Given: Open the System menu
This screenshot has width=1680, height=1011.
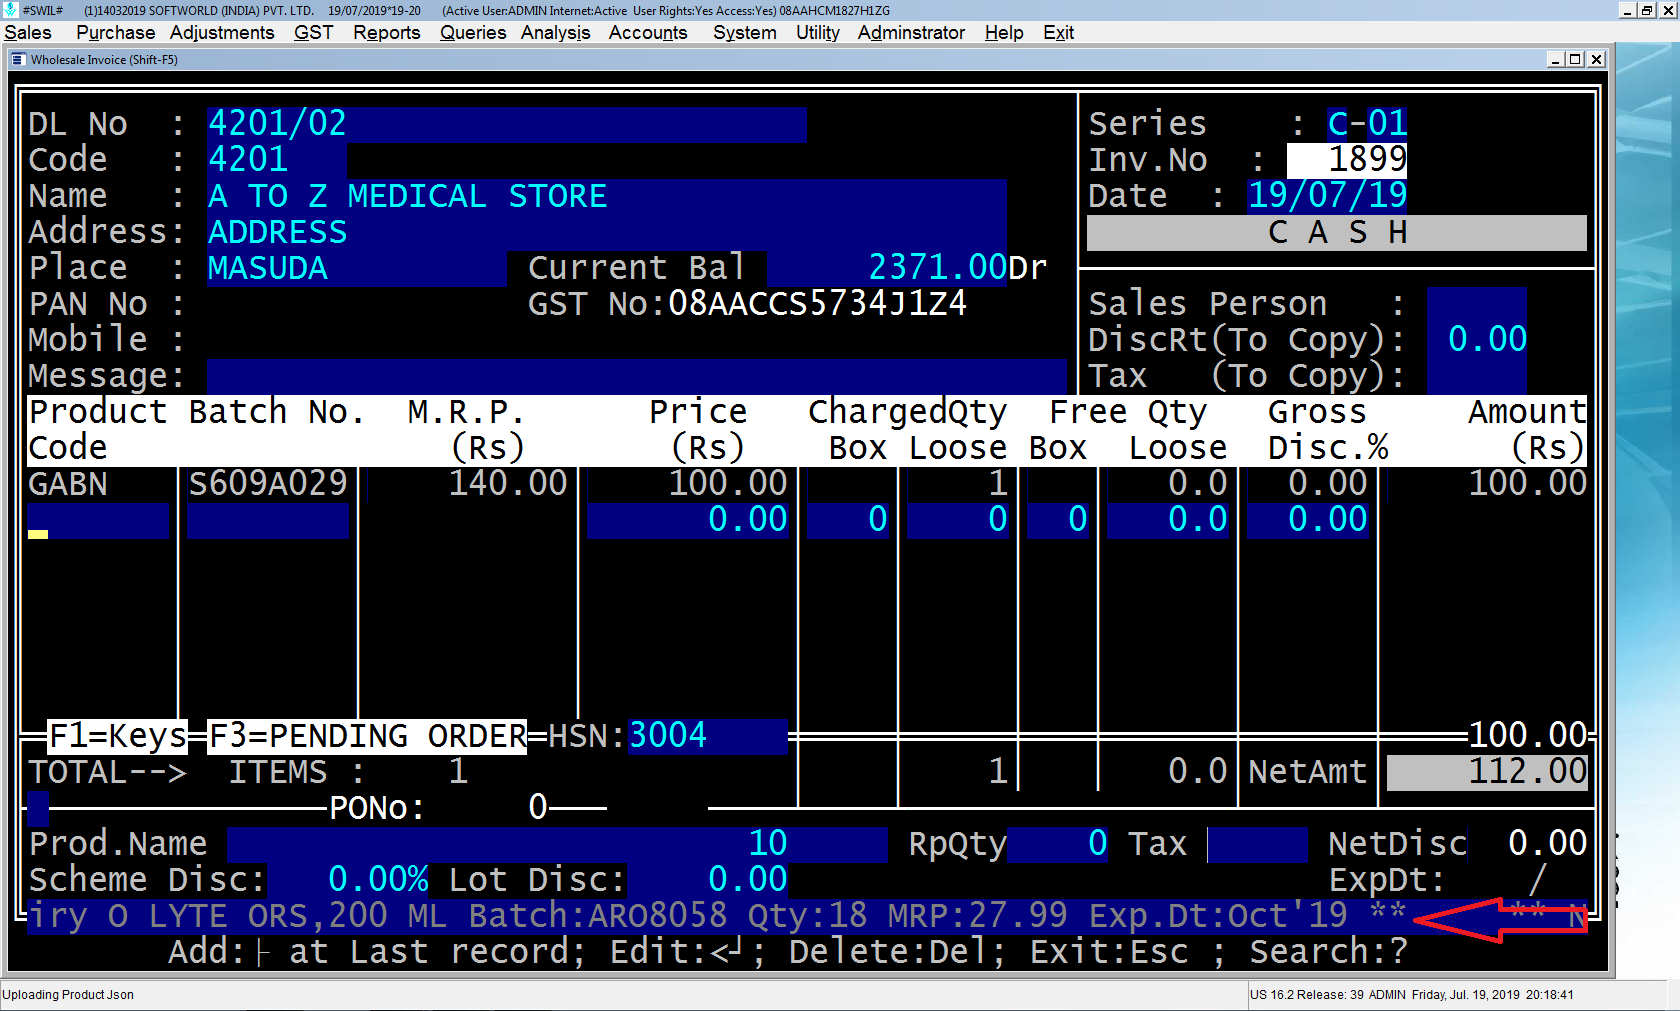Looking at the screenshot, I should tap(744, 33).
